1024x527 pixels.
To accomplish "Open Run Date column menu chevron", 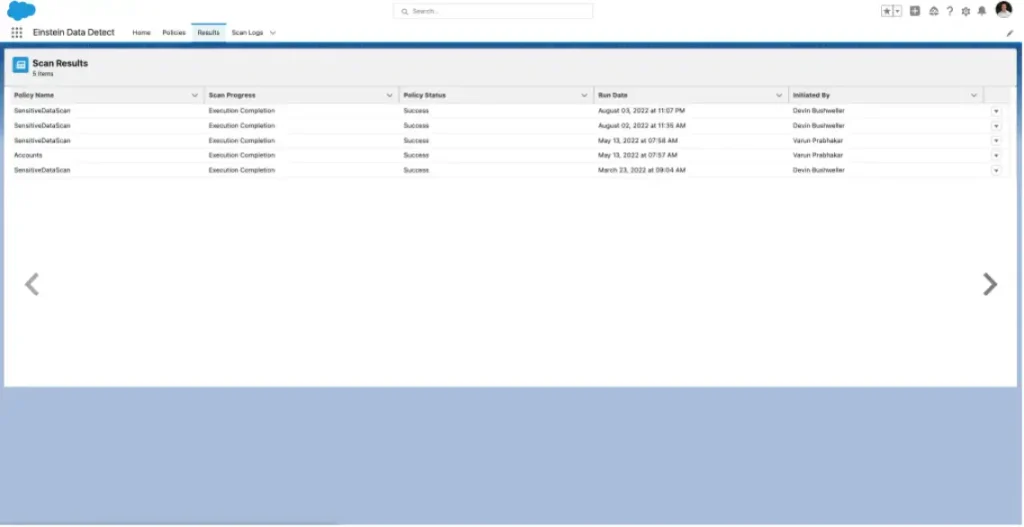I will coord(778,95).
